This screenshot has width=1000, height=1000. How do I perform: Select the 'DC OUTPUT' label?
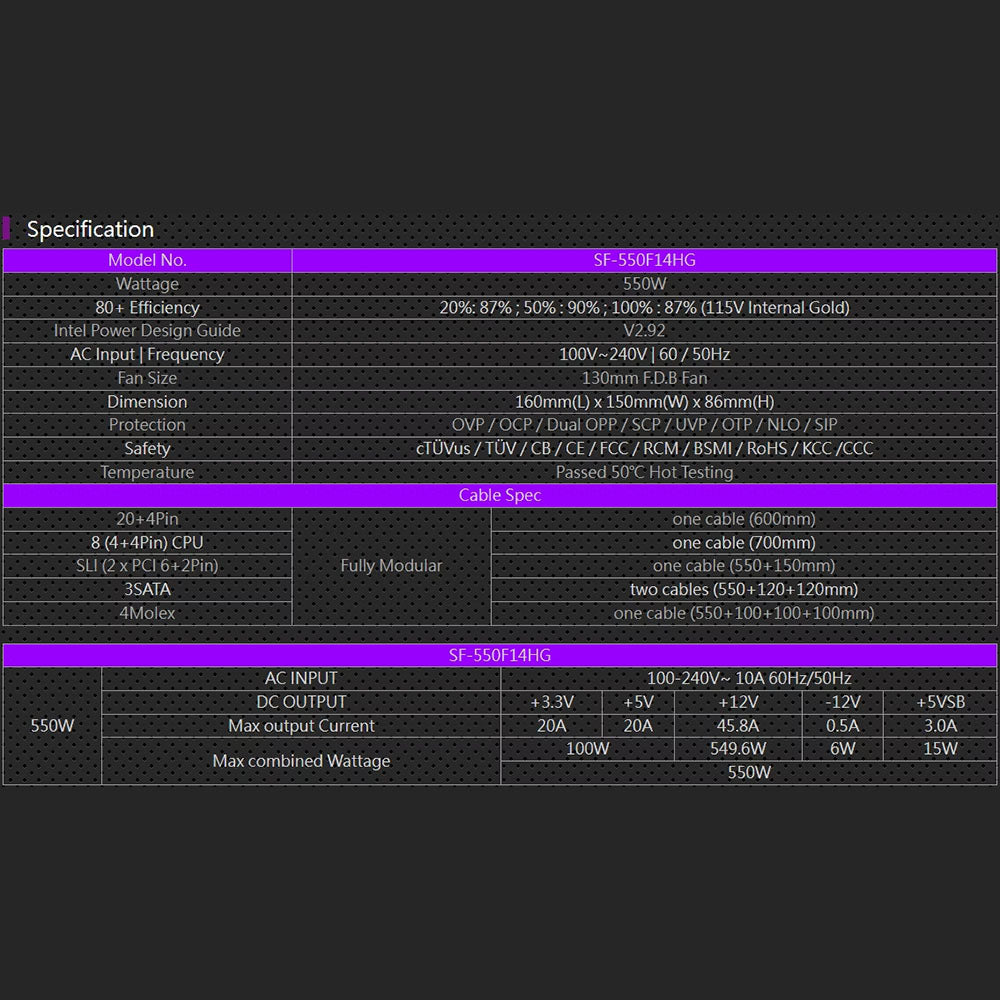[301, 702]
